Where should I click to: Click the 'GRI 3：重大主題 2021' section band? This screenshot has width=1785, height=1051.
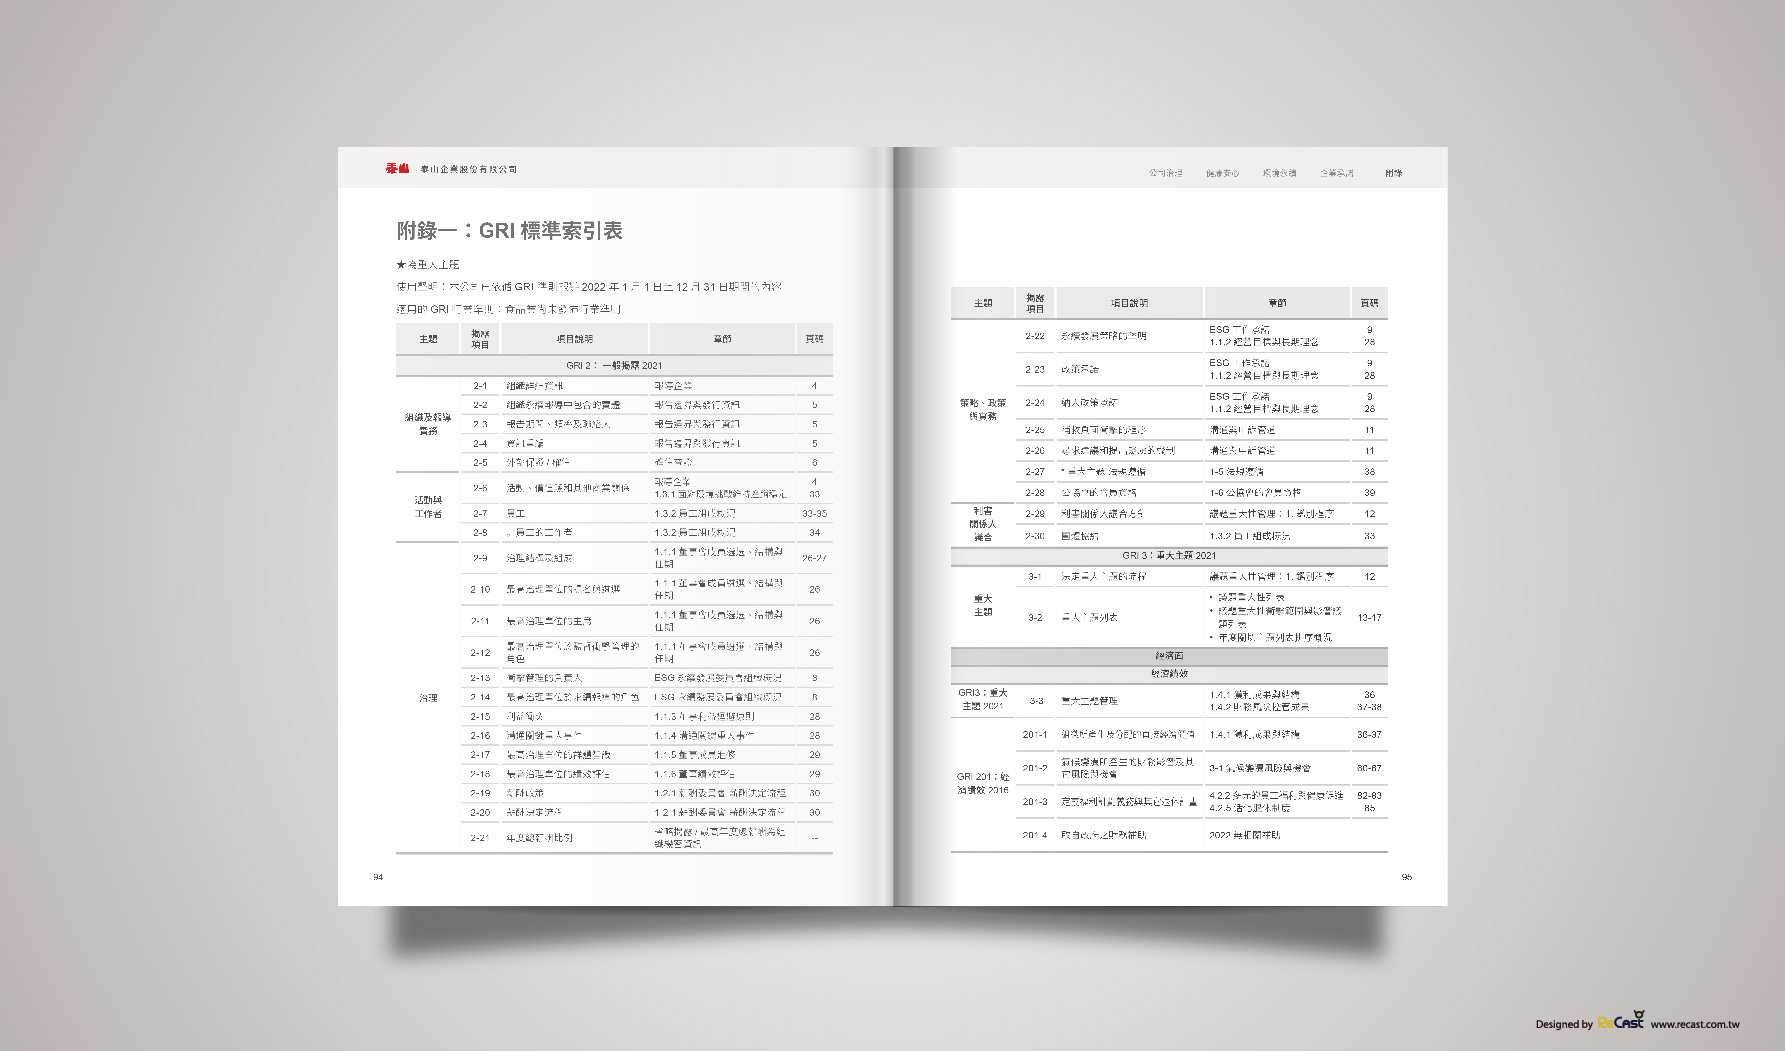click(x=1169, y=556)
